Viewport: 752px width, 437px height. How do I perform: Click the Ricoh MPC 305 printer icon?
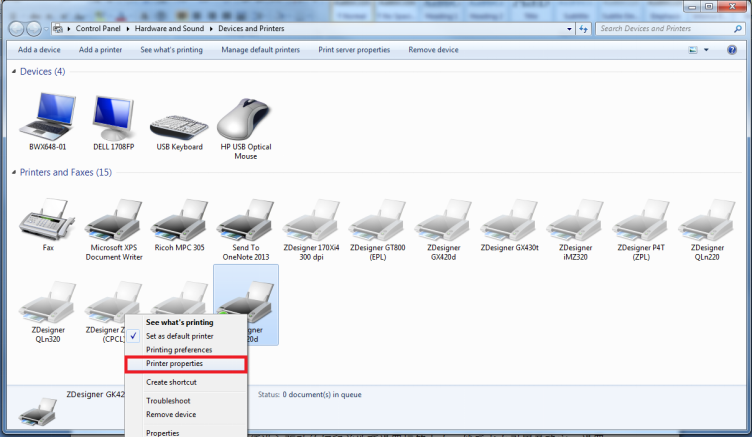click(179, 219)
